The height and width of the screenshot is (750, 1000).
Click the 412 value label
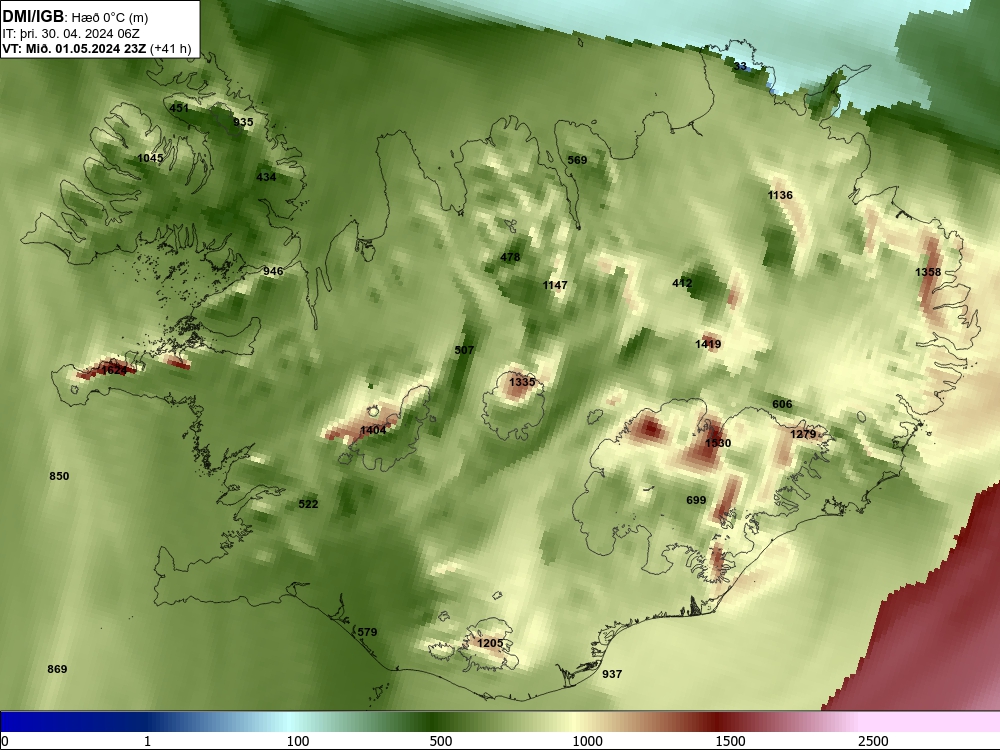coord(682,283)
